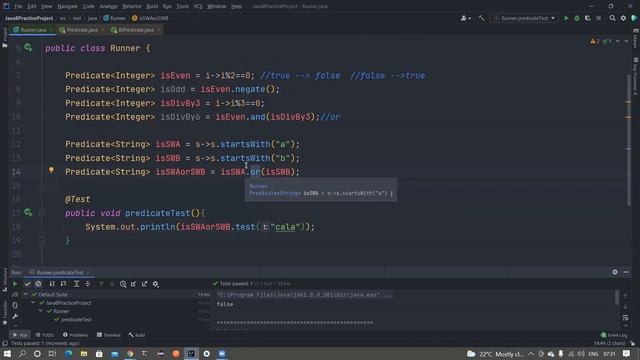
Task: Run the Runner.predicateTest configuration
Action: click(566, 18)
